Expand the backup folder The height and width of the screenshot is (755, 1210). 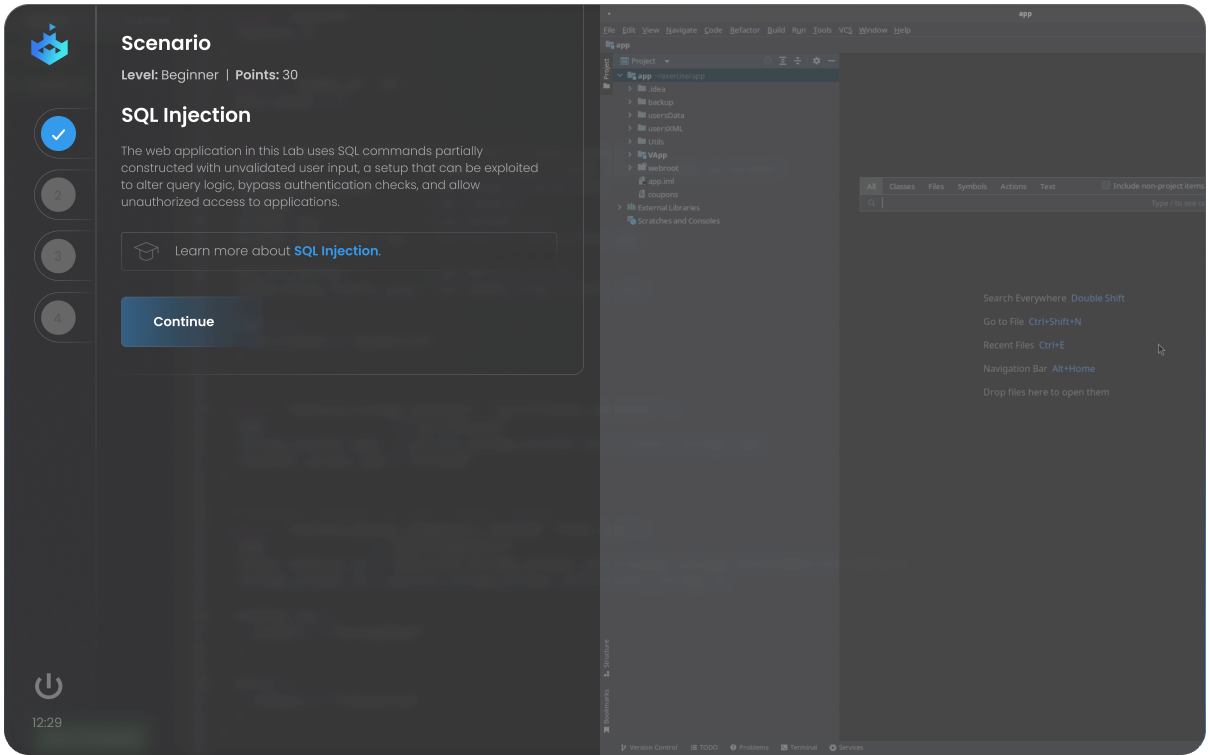click(630, 102)
